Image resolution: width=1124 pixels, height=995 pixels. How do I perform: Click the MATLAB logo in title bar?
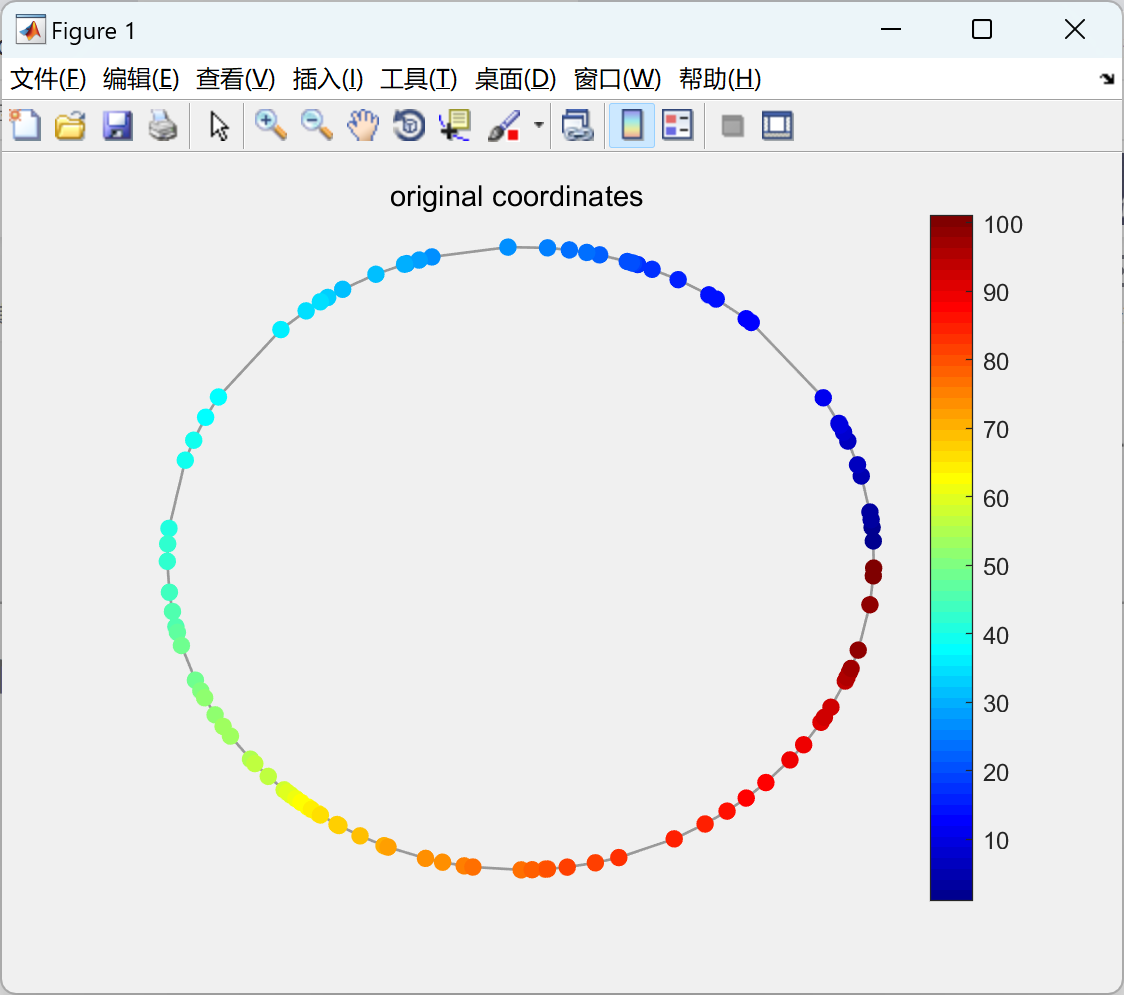coord(31,29)
